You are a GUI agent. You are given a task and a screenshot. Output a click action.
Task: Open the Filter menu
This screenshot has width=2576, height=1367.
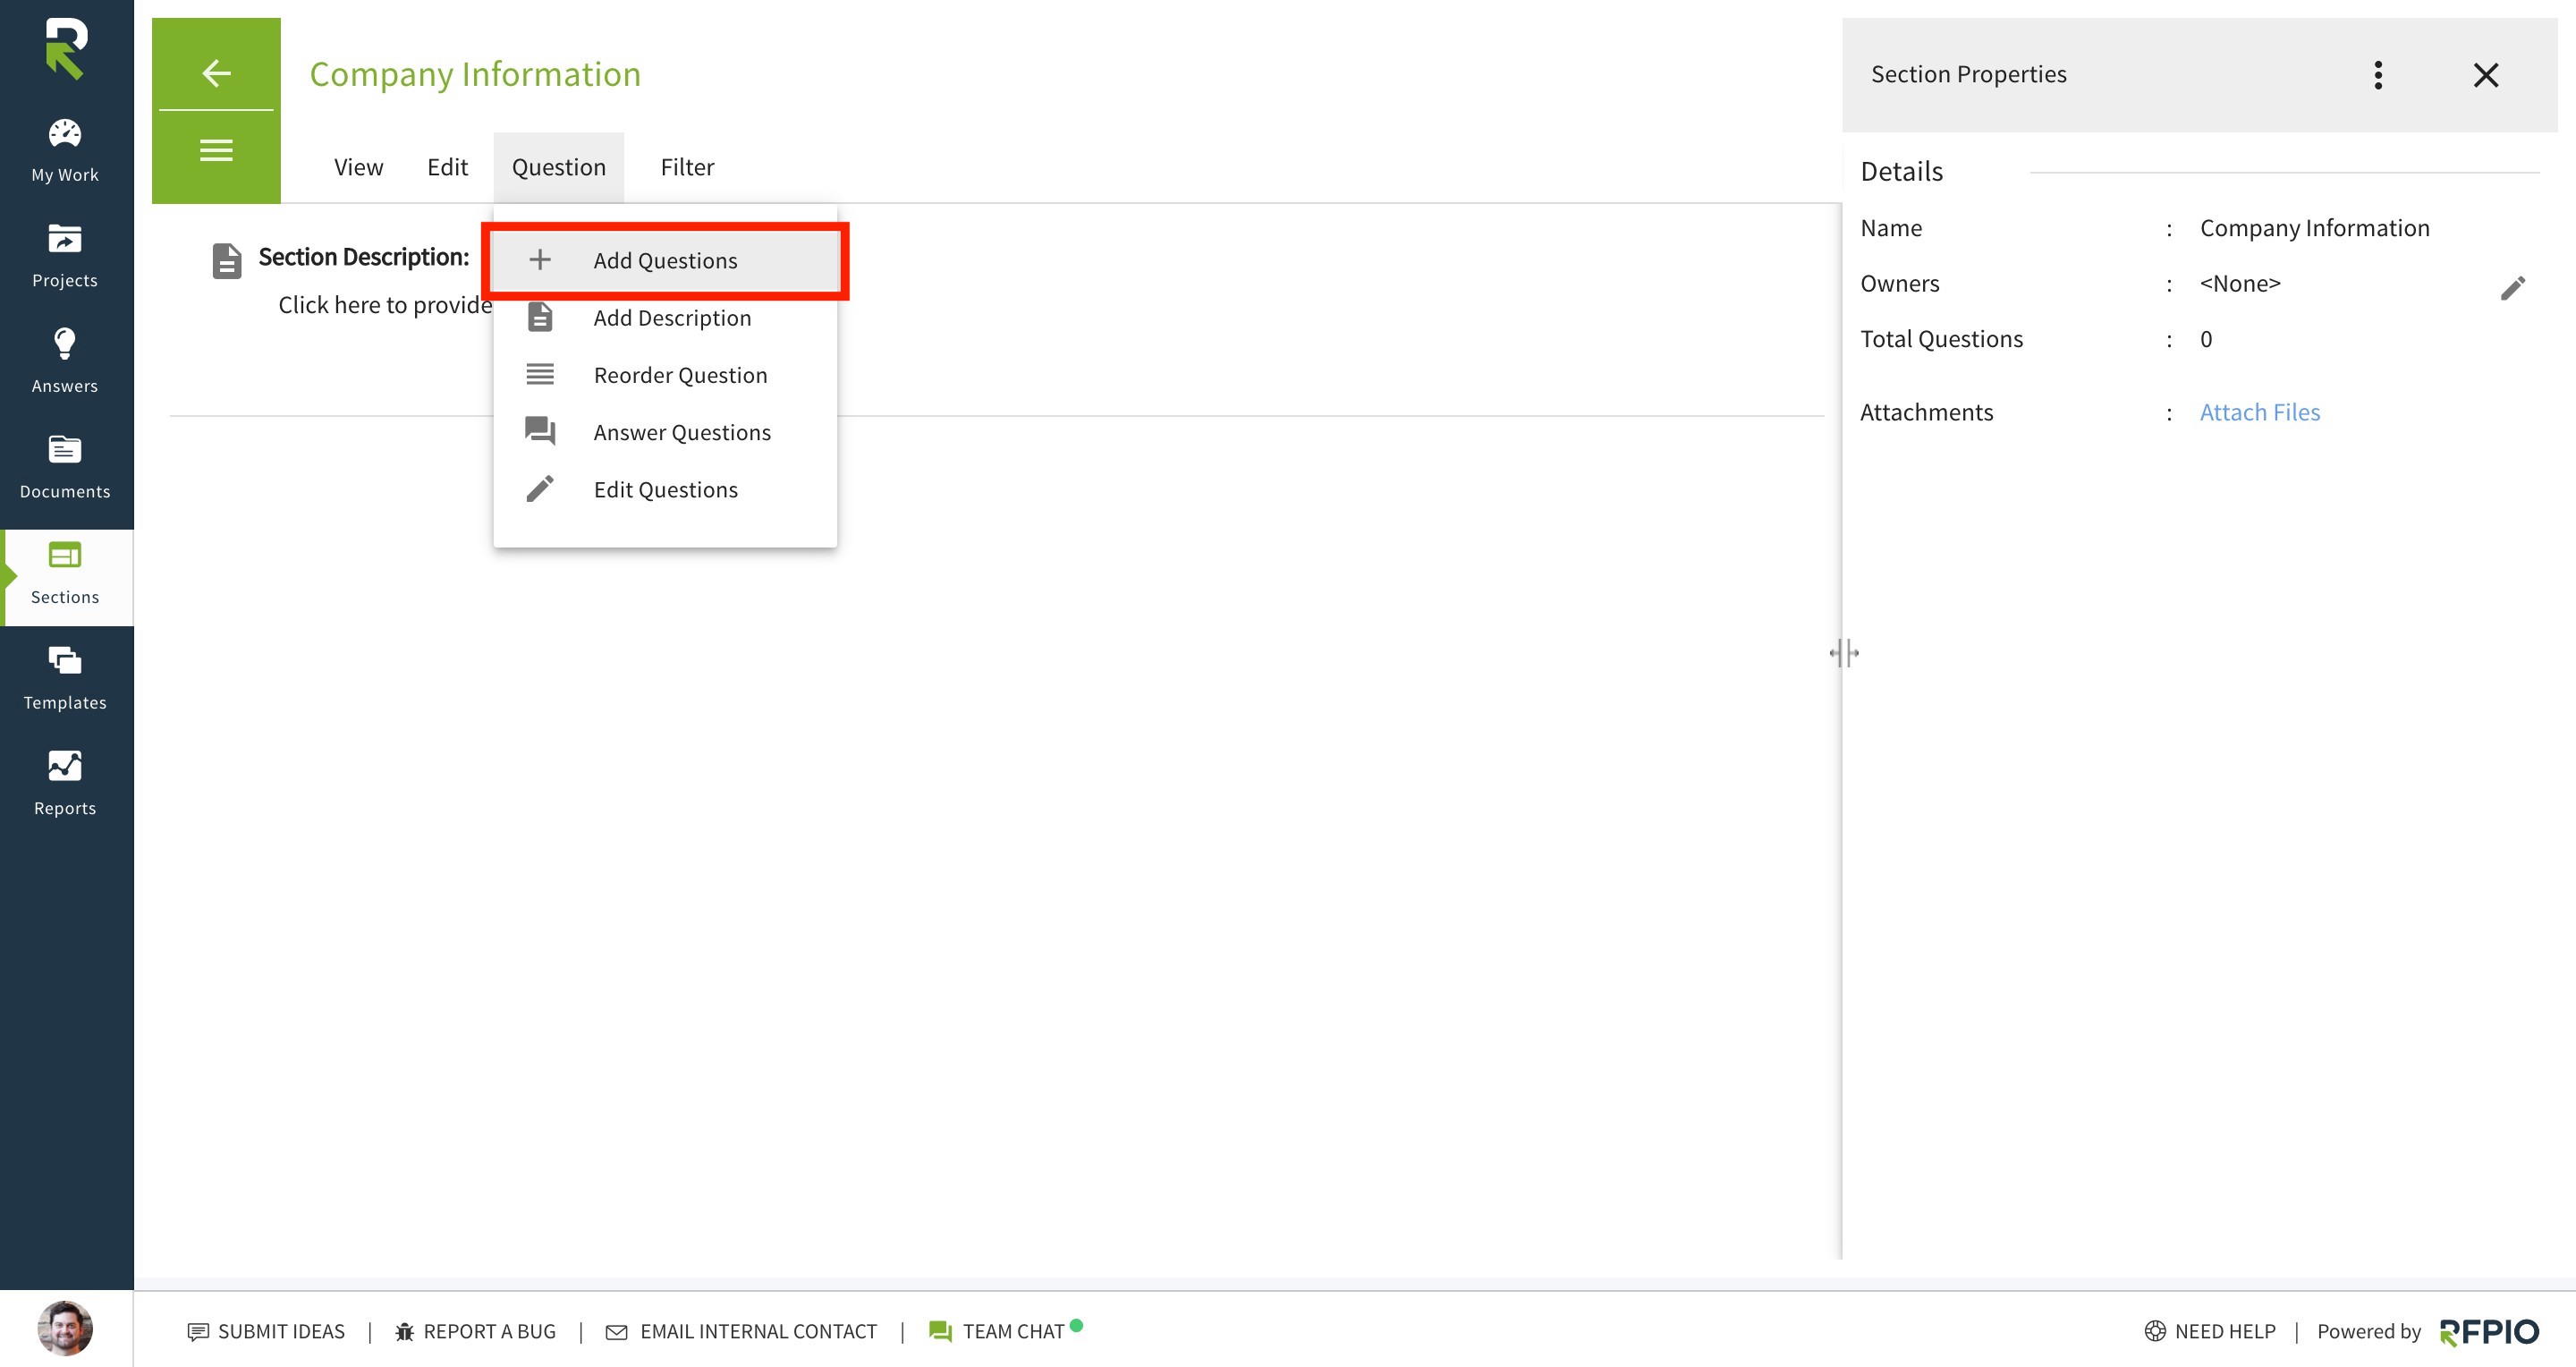point(687,167)
